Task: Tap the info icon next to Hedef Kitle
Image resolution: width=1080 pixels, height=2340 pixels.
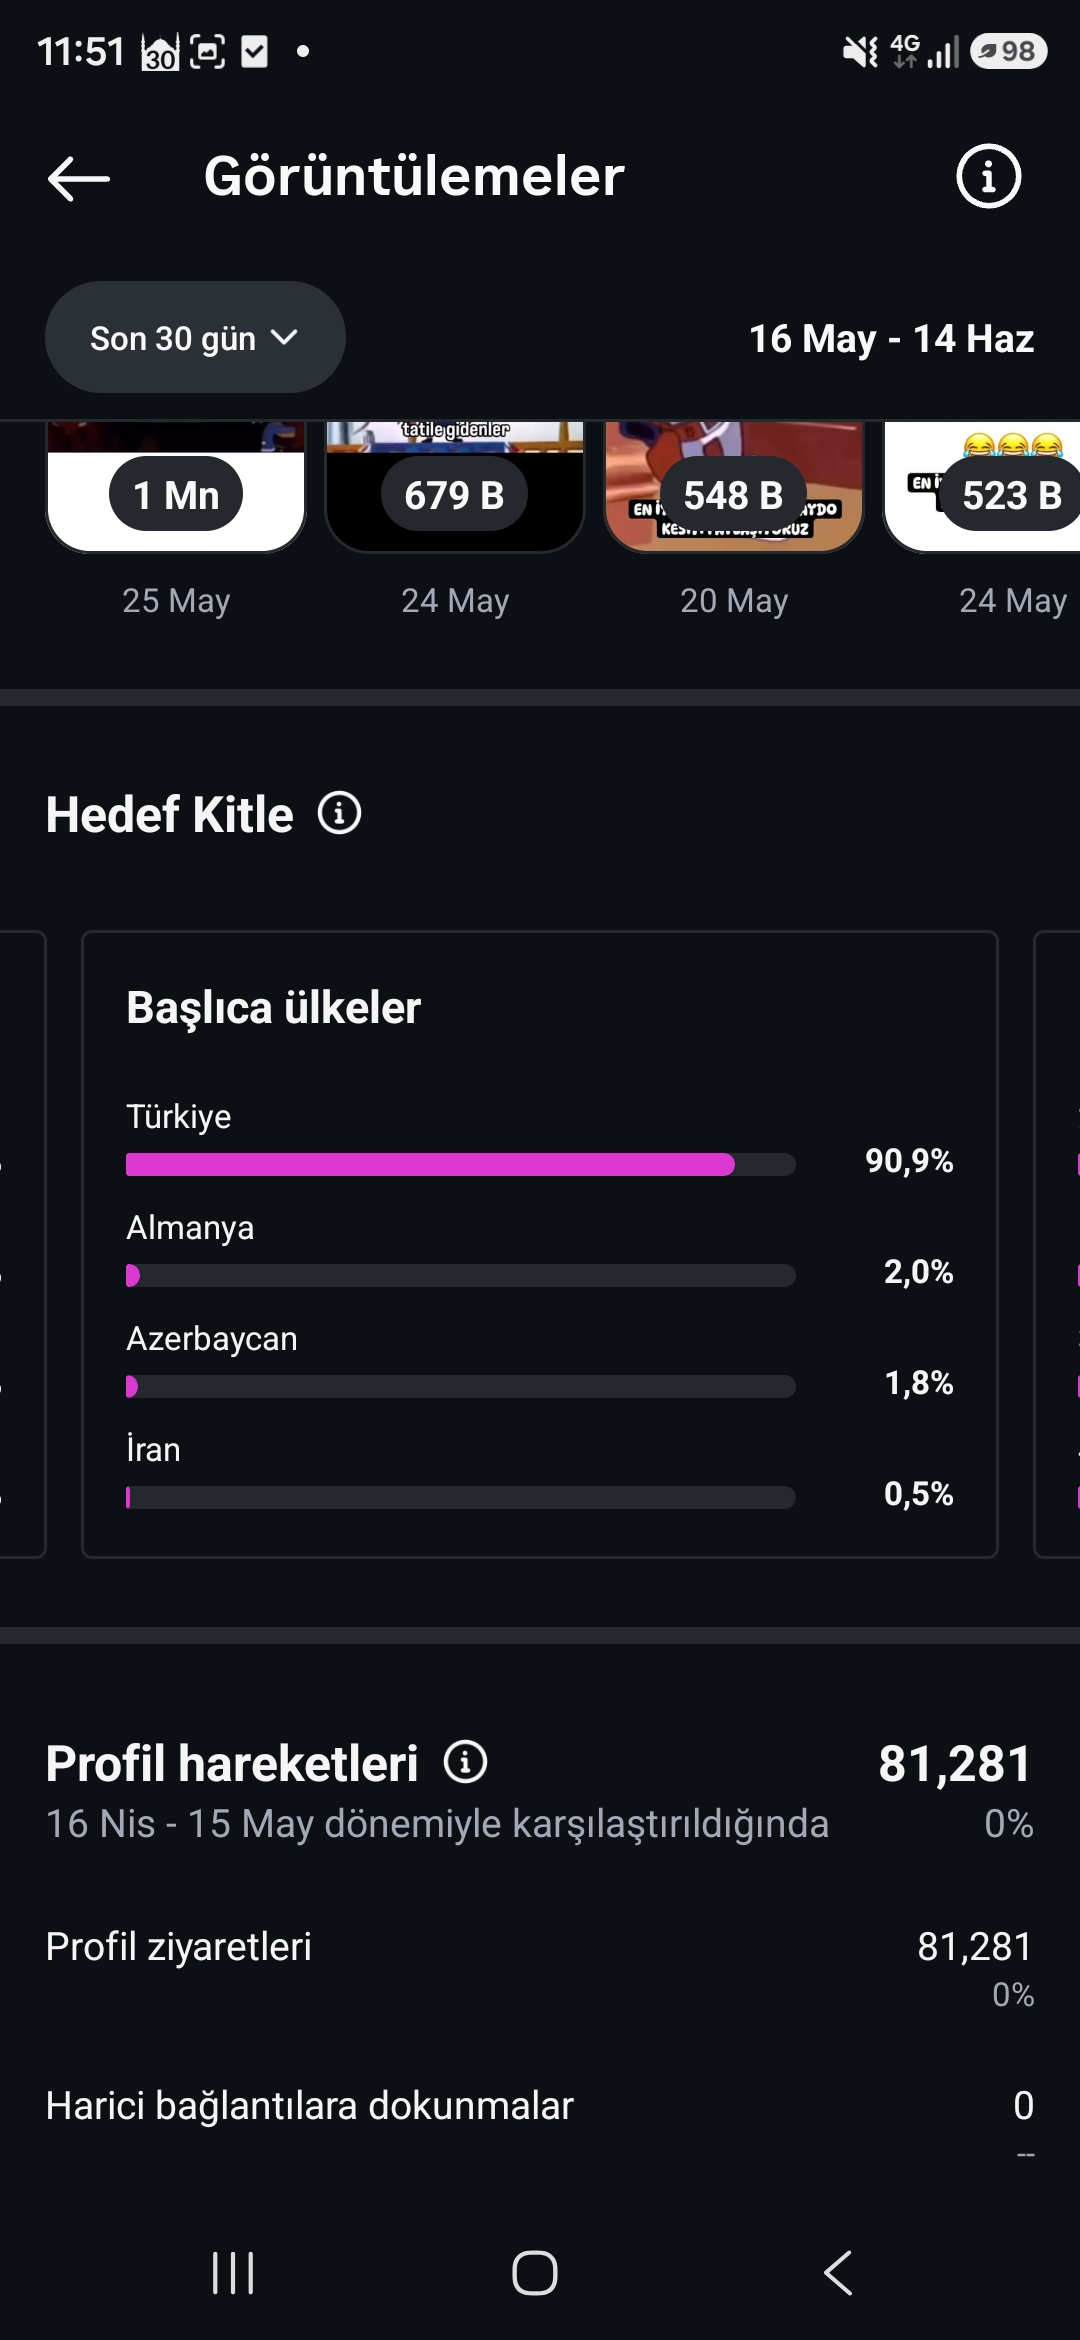Action: [x=340, y=813]
